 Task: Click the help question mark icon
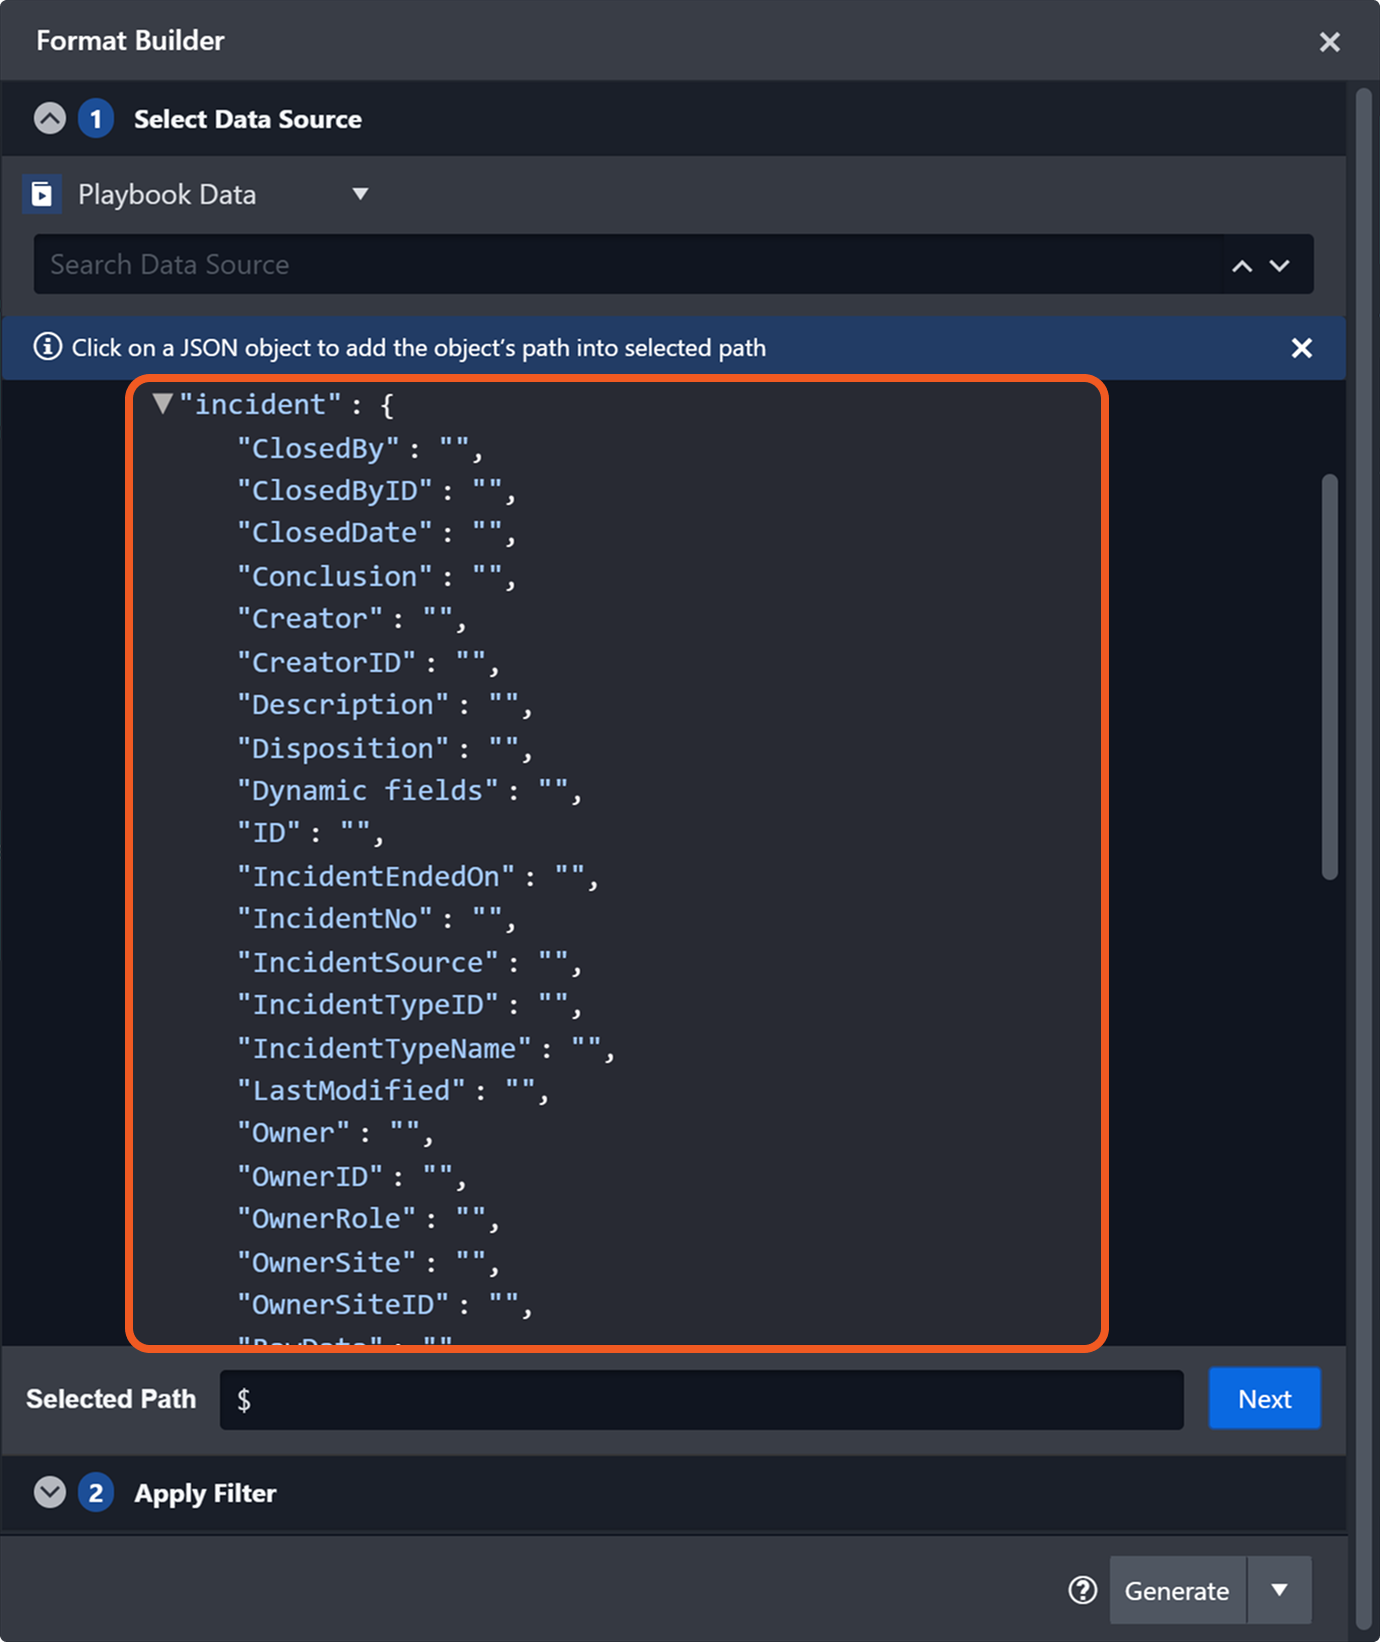(x=1082, y=1590)
